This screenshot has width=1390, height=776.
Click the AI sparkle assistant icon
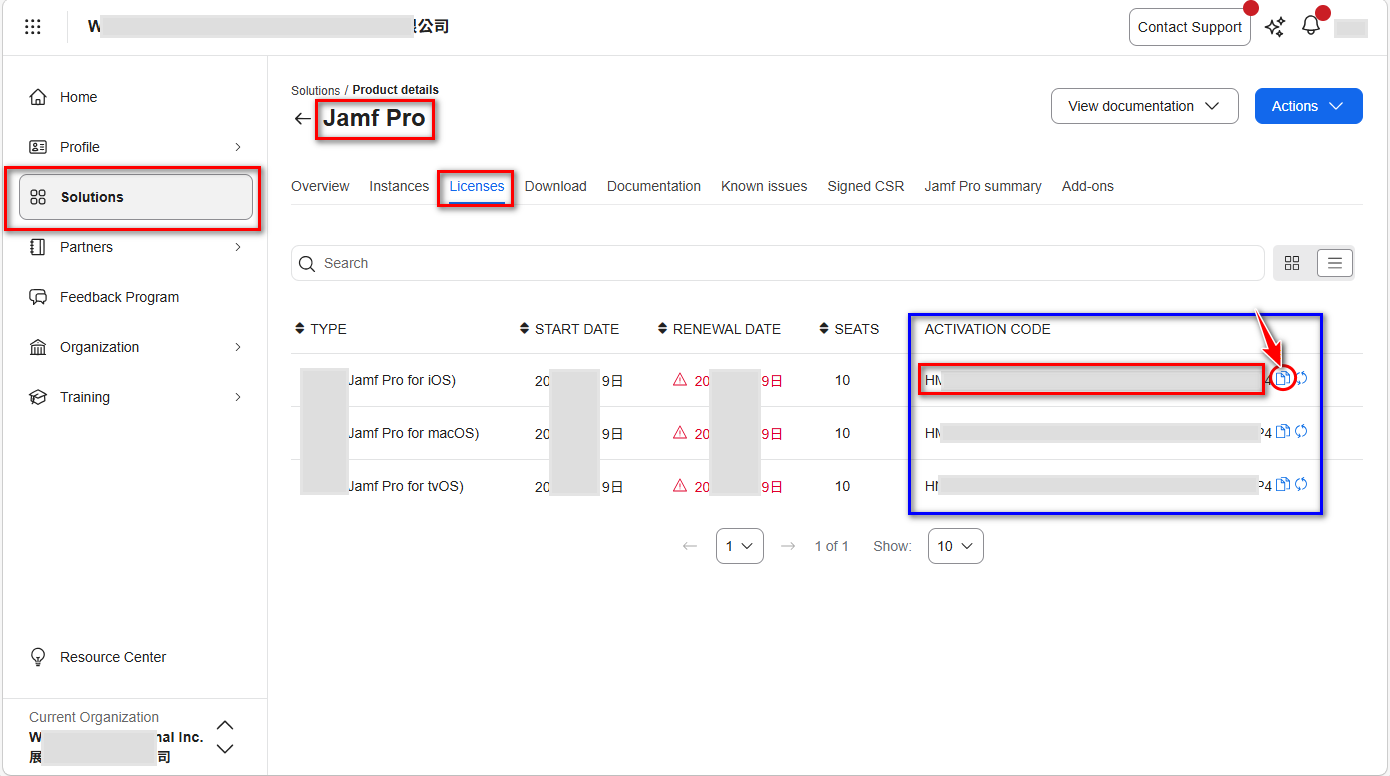coord(1275,27)
